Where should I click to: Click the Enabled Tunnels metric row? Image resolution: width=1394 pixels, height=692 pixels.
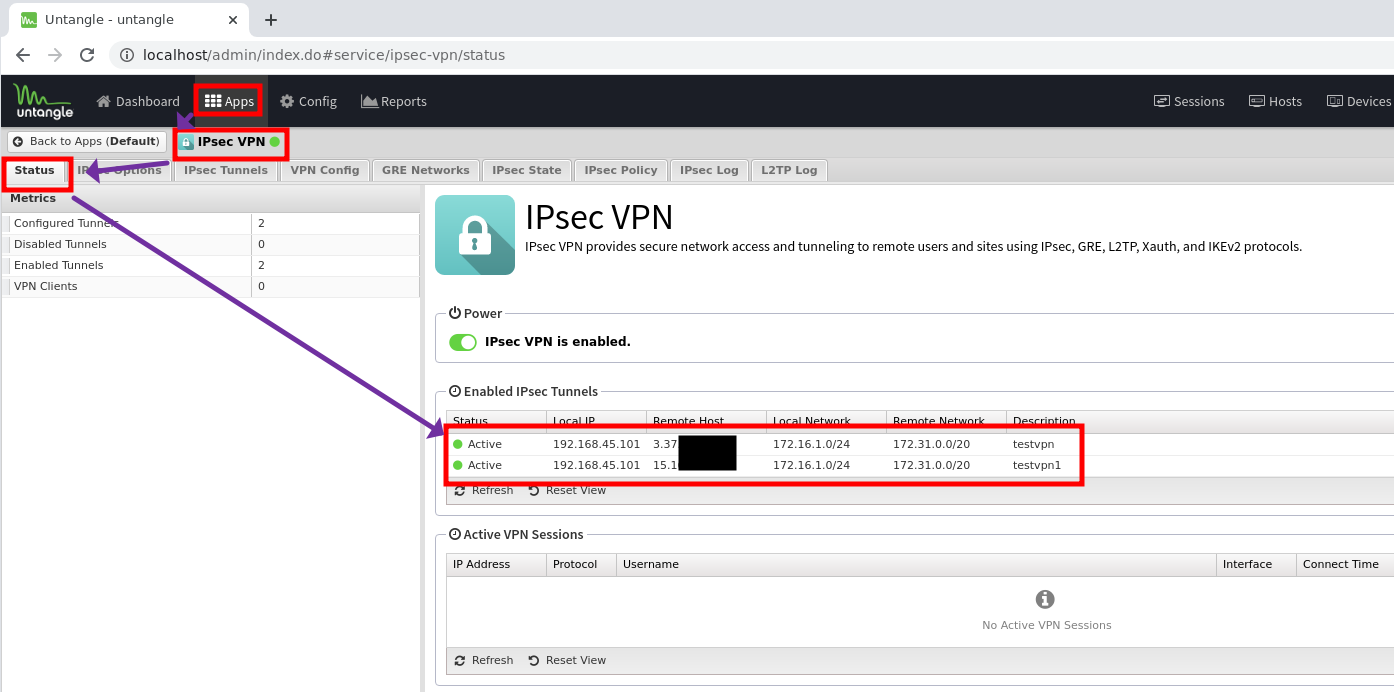[x=210, y=265]
